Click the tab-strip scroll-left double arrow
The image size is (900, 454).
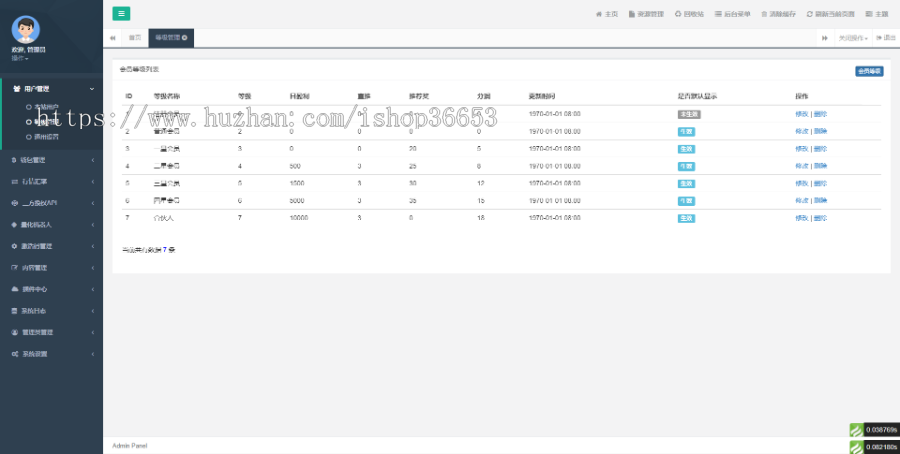(112, 38)
